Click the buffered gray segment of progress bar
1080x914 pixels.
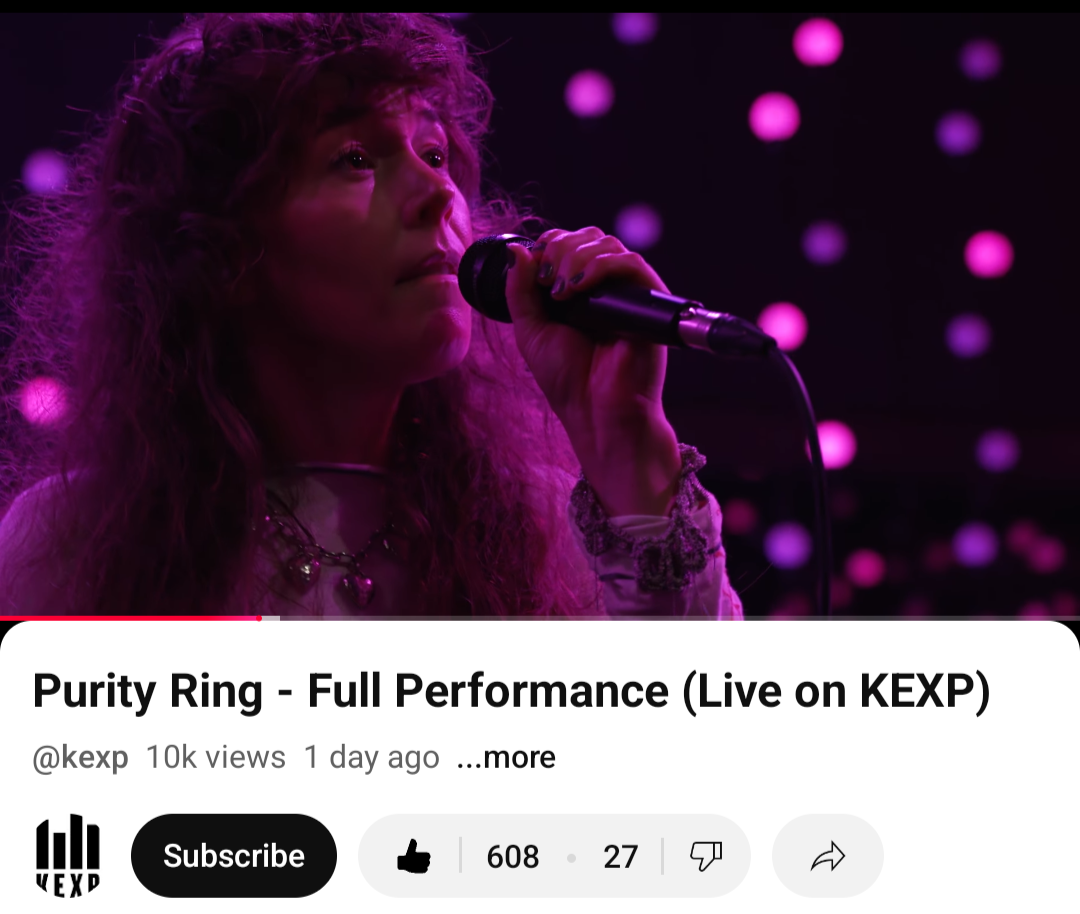point(270,618)
